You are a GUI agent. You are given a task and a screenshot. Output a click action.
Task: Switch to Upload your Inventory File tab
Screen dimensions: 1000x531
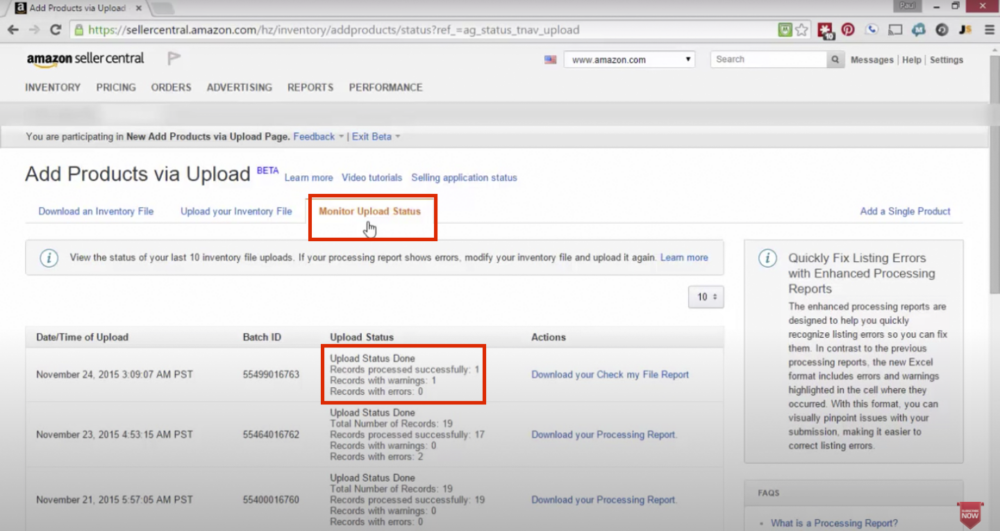tap(236, 211)
